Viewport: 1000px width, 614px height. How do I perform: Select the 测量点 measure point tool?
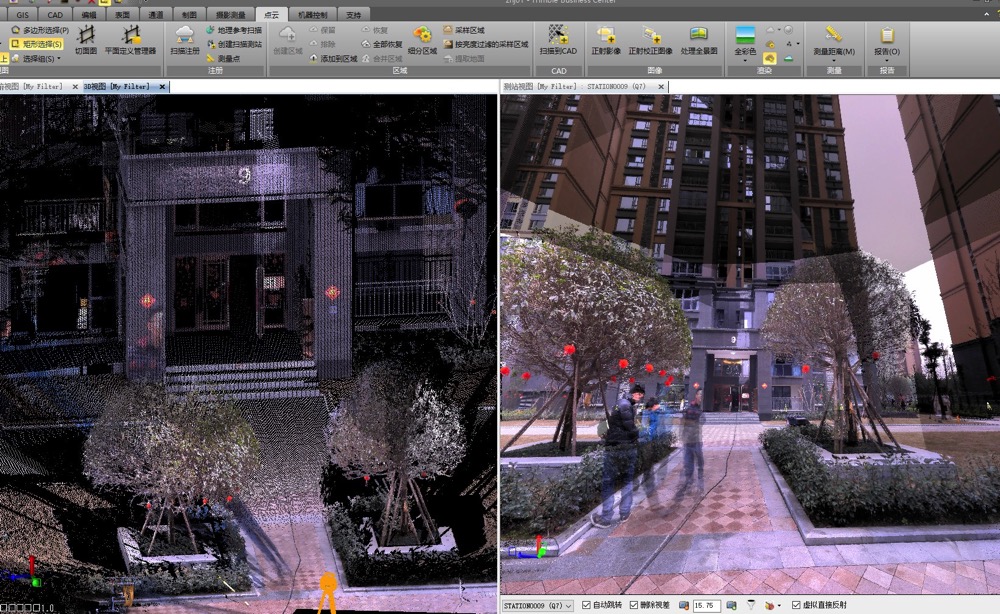pyautogui.click(x=223, y=59)
